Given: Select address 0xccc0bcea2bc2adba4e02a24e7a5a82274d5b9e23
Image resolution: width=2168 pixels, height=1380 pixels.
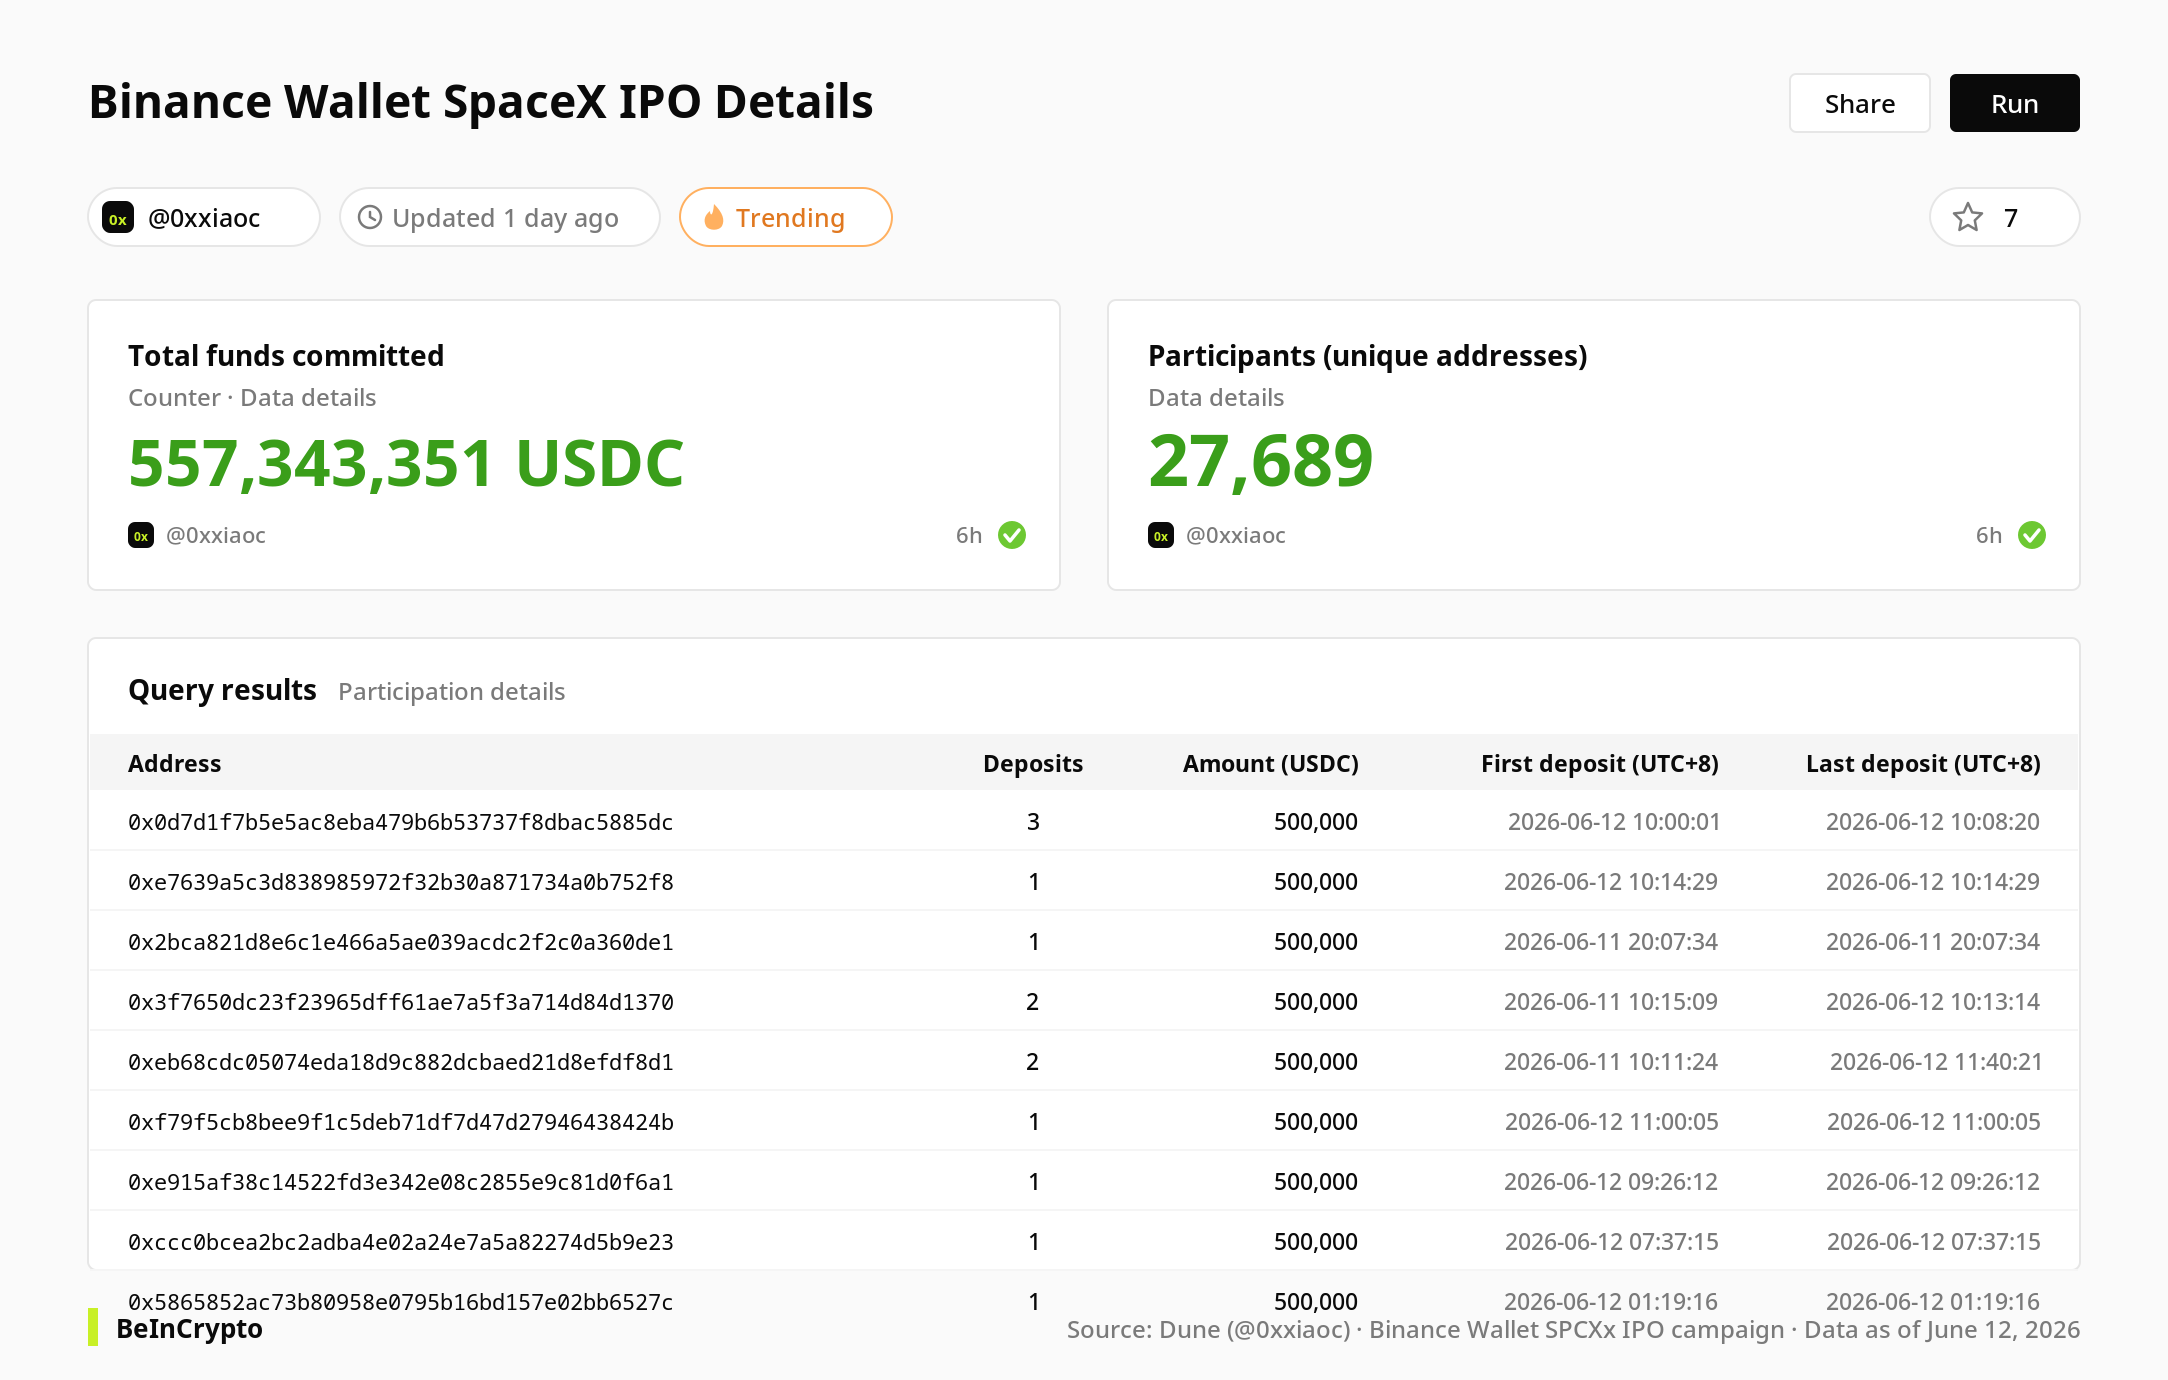Looking at the screenshot, I should 401,1242.
